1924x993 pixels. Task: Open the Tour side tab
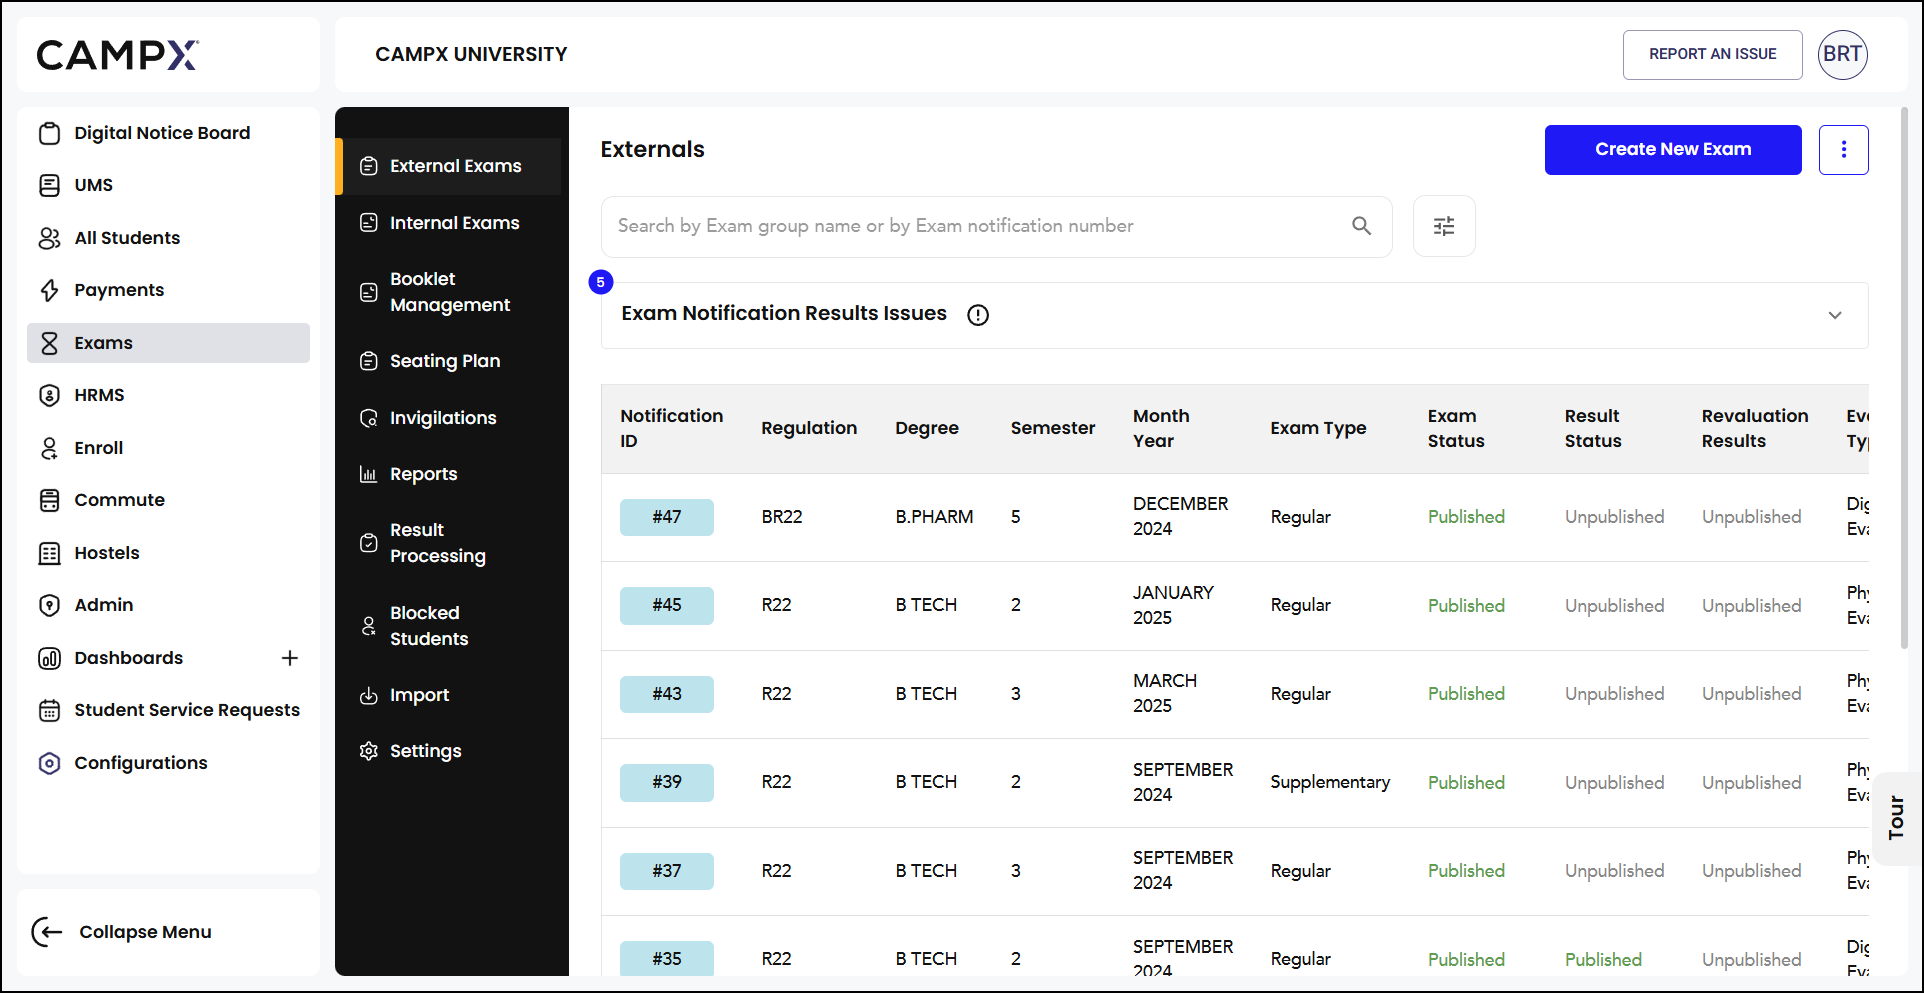coord(1896,818)
